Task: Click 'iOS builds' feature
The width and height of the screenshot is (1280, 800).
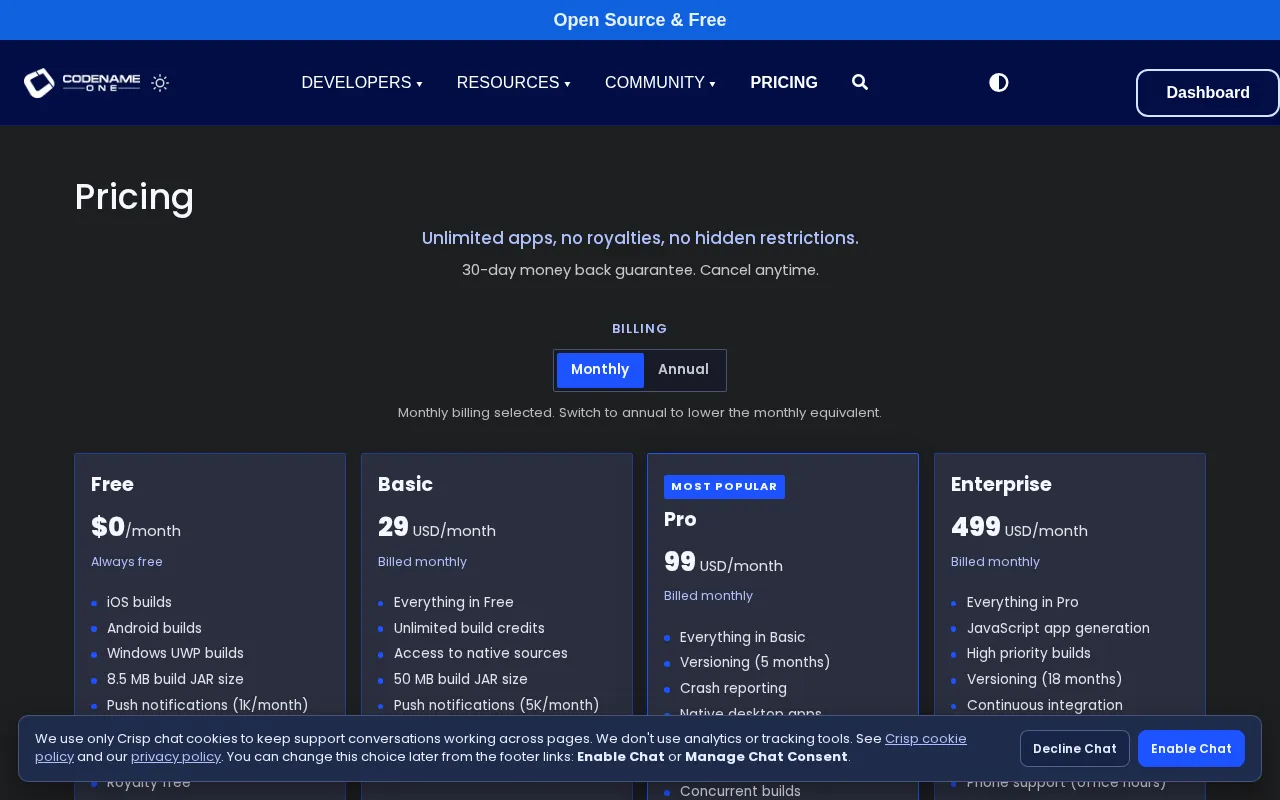Action: pyautogui.click(x=139, y=602)
